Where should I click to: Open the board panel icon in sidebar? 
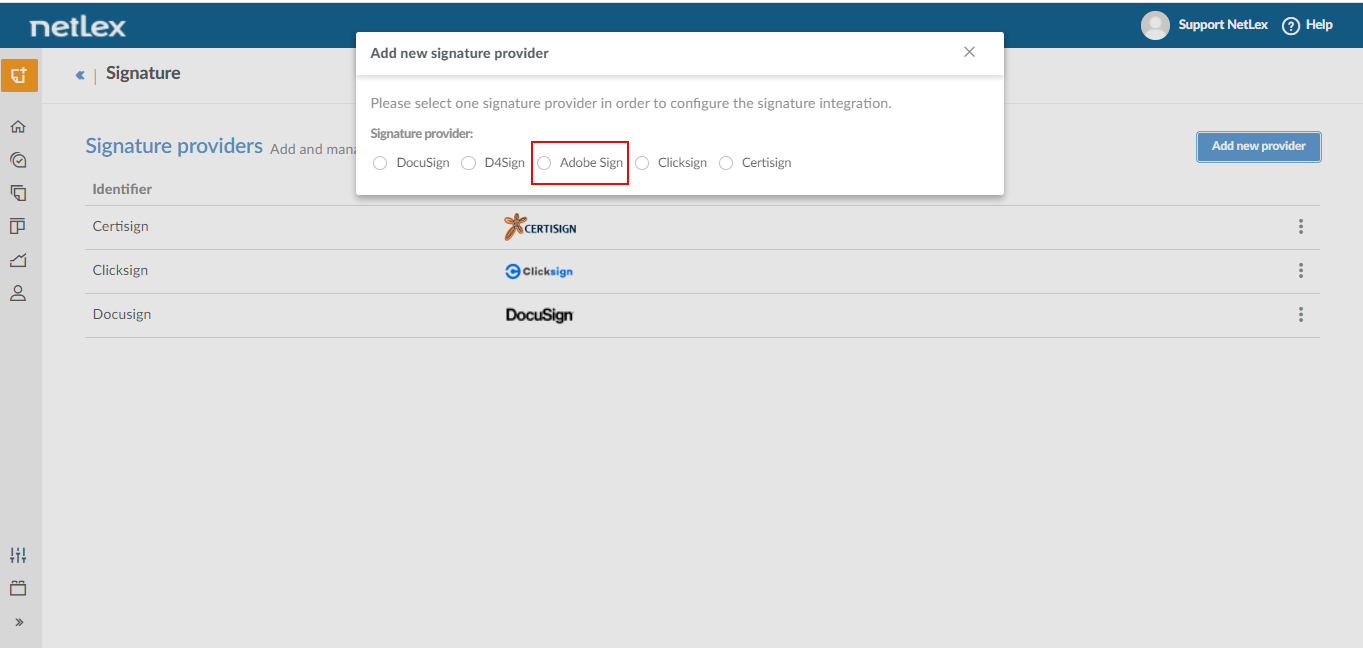point(18,227)
